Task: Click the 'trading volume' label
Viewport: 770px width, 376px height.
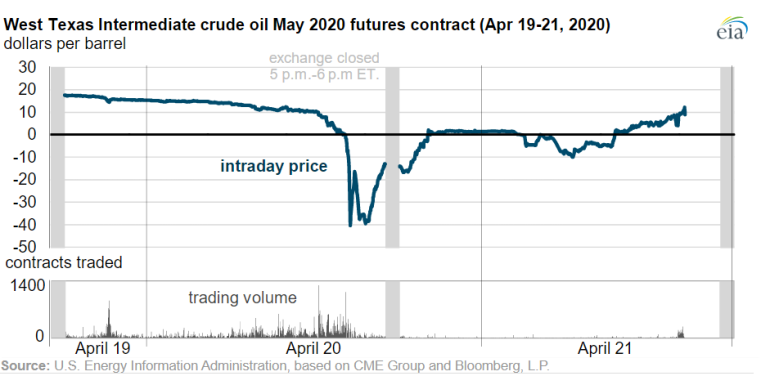Action: pyautogui.click(x=243, y=297)
